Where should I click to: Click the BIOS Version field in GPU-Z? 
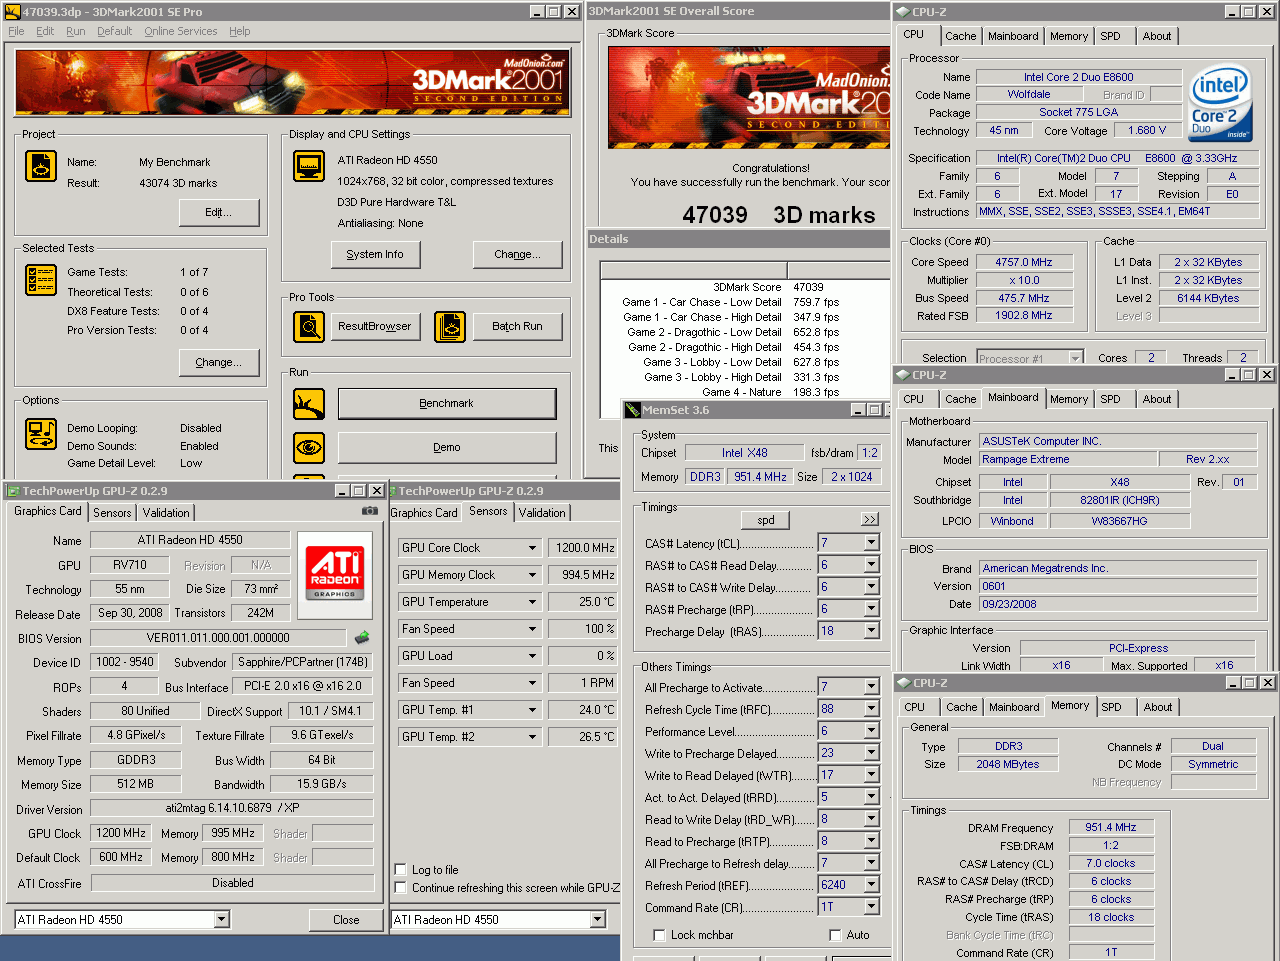(218, 638)
